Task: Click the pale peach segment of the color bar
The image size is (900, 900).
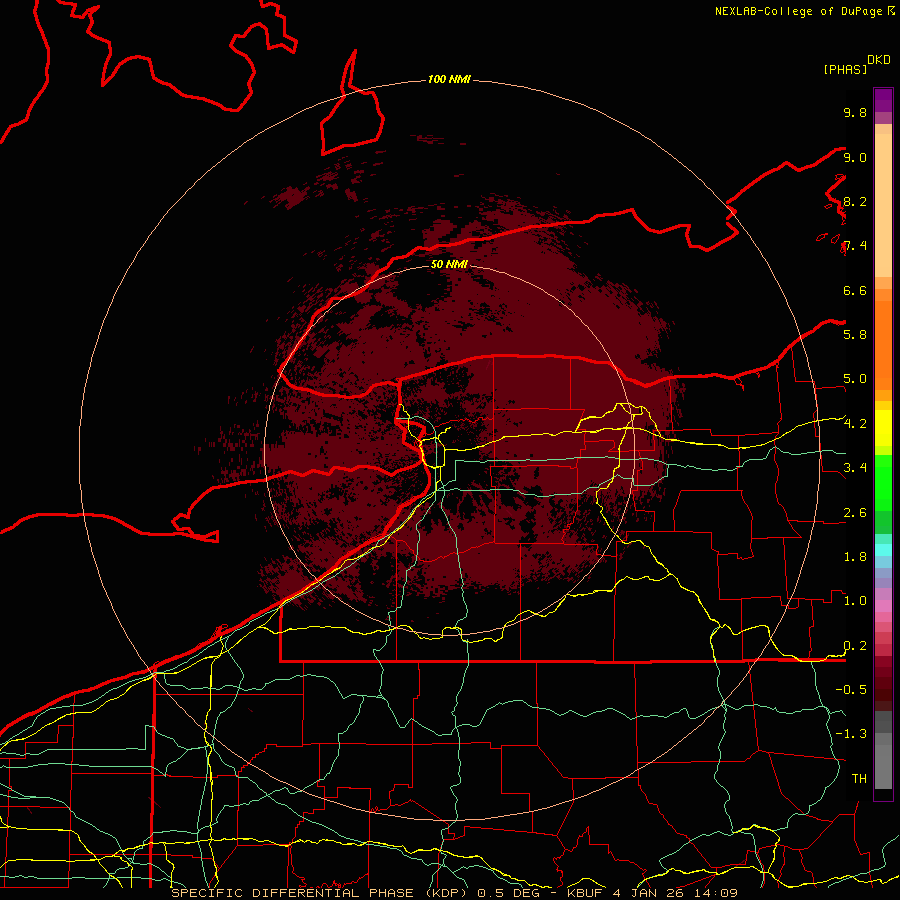Action: tap(883, 207)
